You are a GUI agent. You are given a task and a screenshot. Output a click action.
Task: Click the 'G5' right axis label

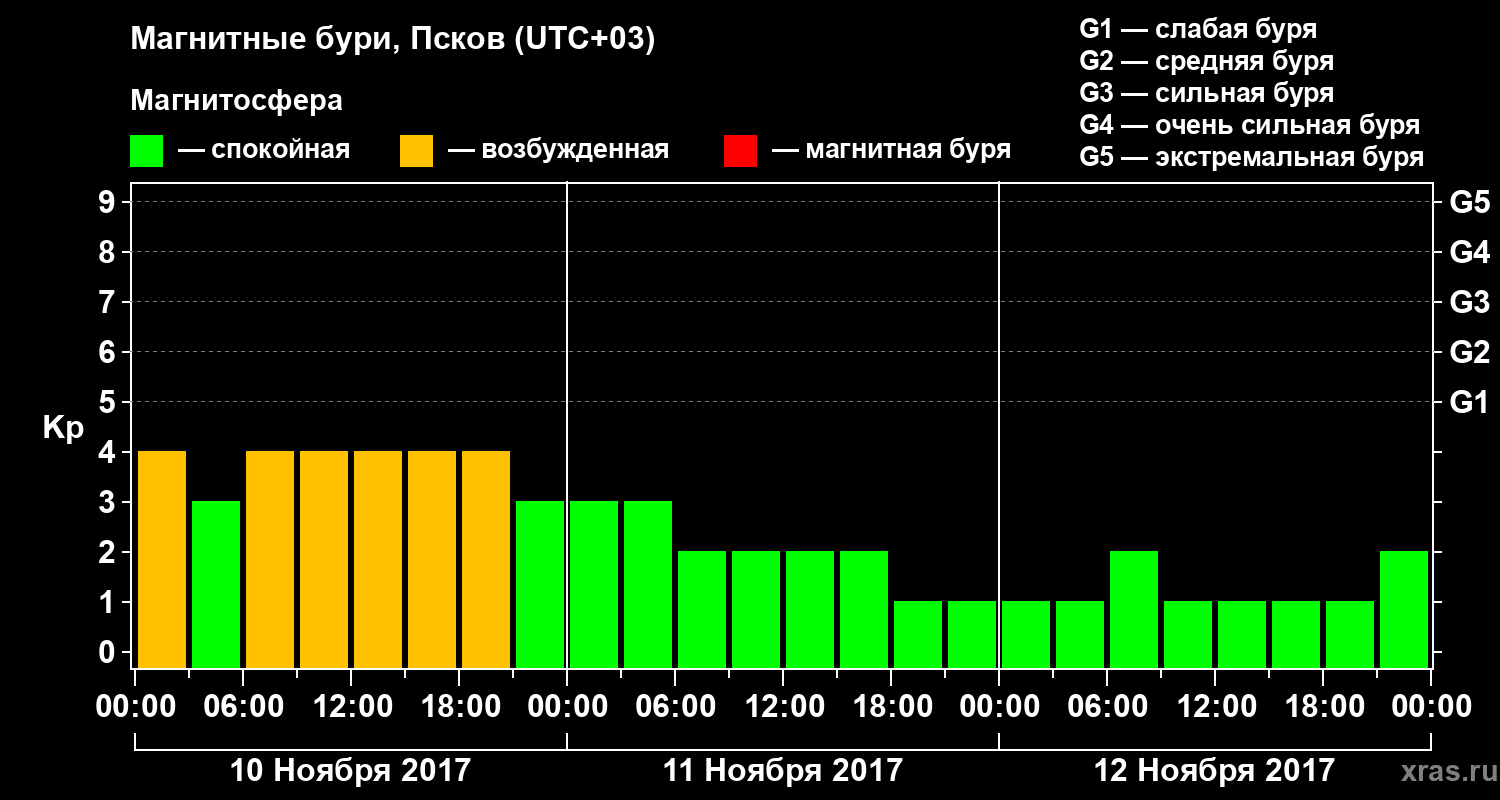click(x=1469, y=202)
